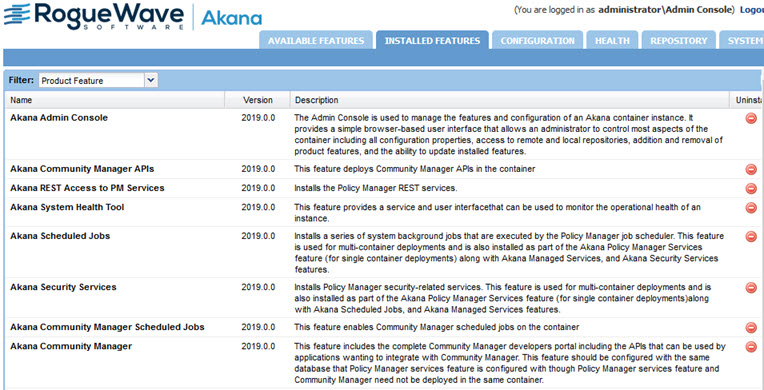The image size is (764, 390).
Task: Remove Akana Community Manager Scheduled Jobs
Action: pyautogui.click(x=751, y=328)
